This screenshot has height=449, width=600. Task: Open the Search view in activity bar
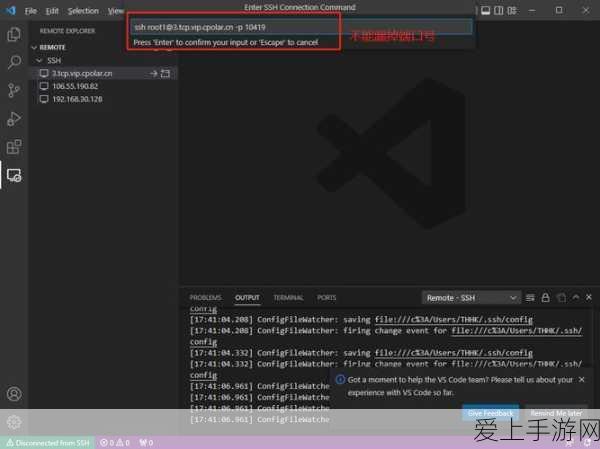(14, 62)
